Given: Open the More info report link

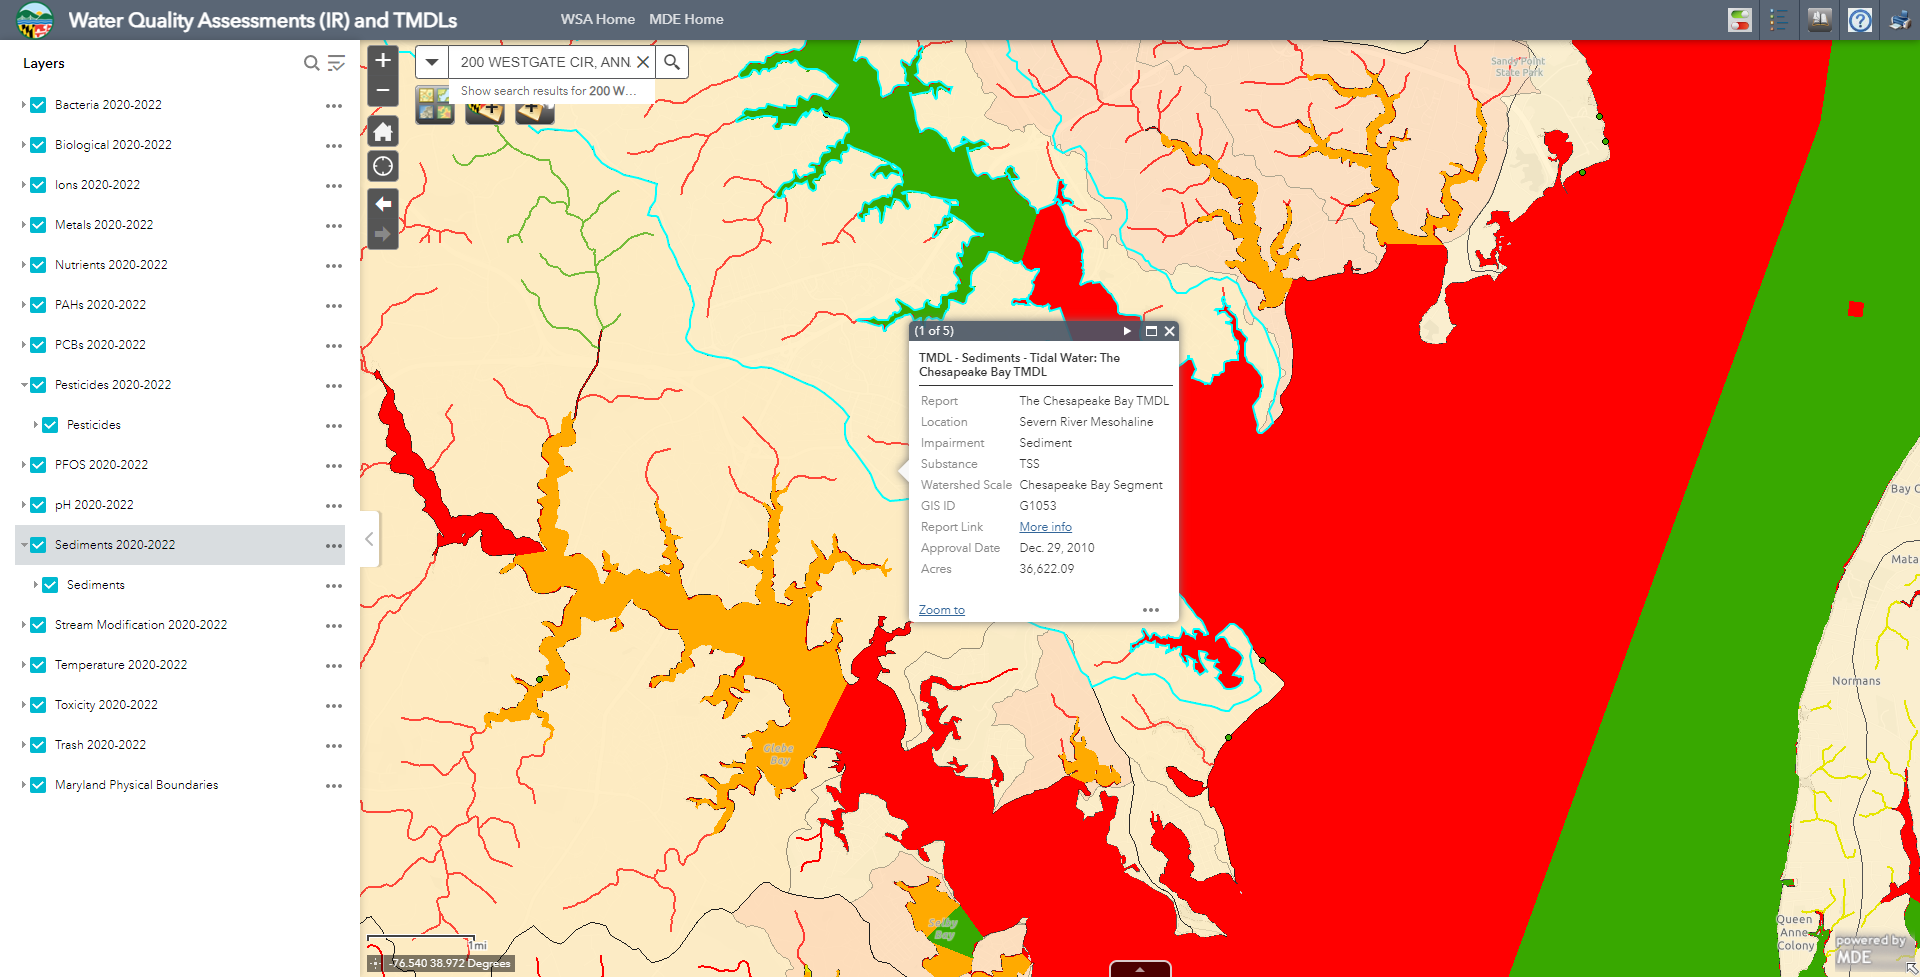Looking at the screenshot, I should click(1044, 527).
